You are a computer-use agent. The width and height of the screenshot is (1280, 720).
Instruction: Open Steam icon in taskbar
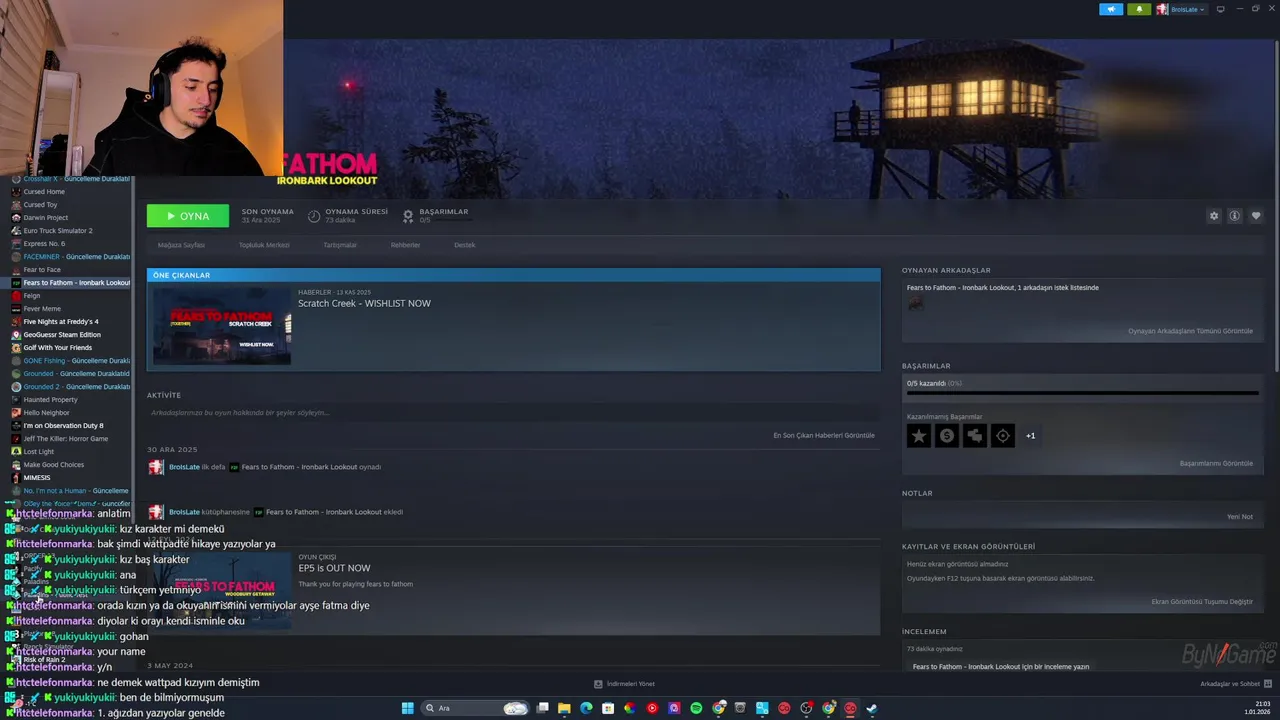[872, 708]
